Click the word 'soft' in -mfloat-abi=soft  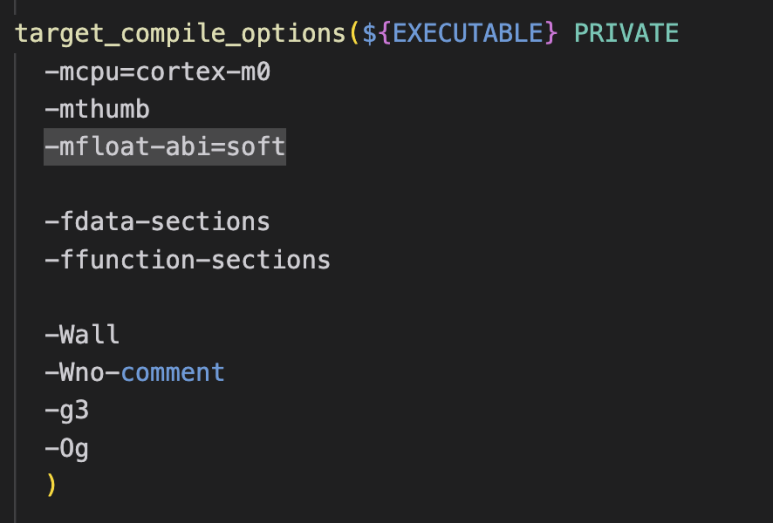click(x=256, y=147)
